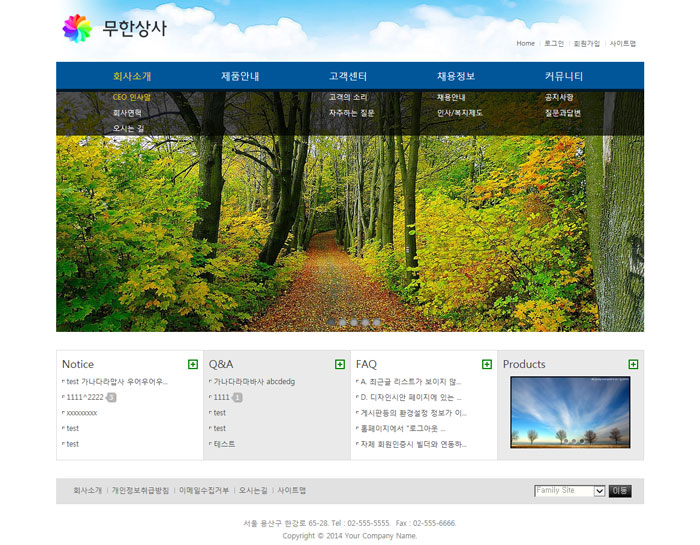Select 고객의 소리 submenu item
Image resolution: width=700 pixels, height=545 pixels.
348,97
